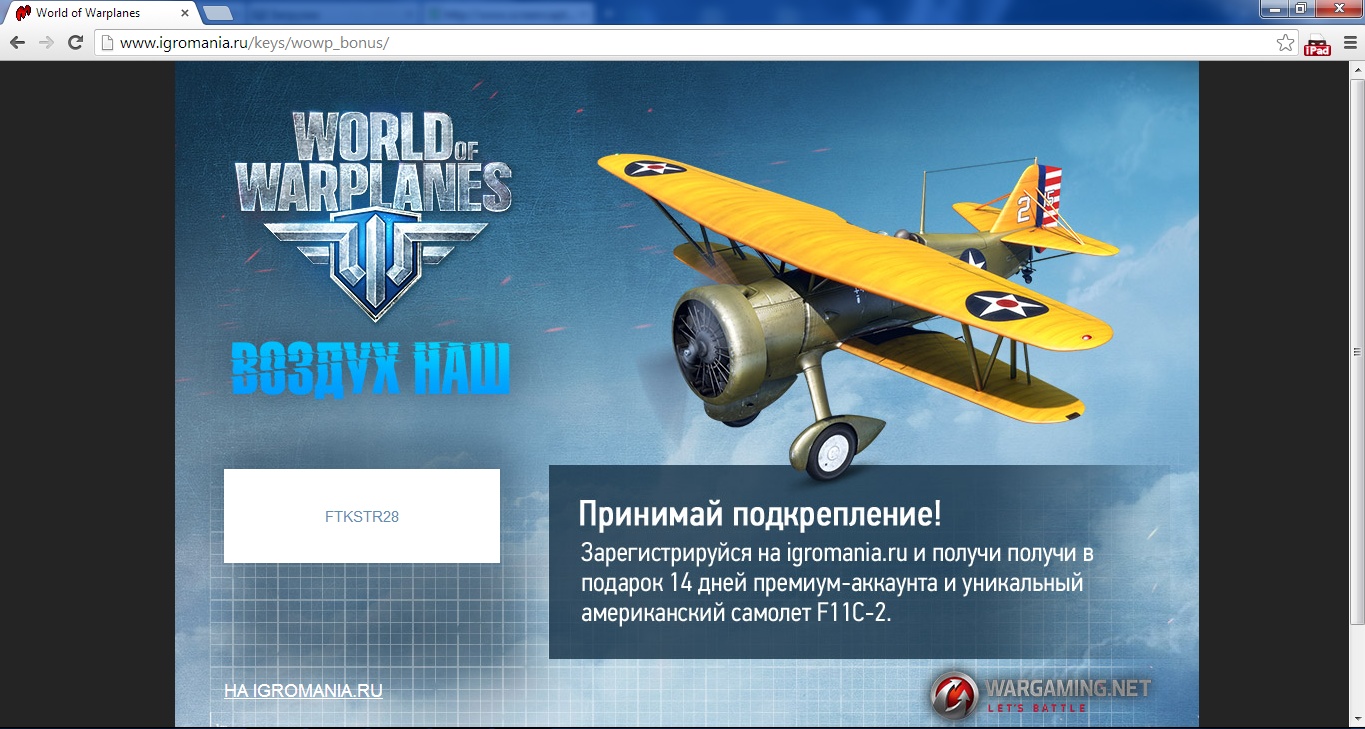Screen dimensions: 1365x729
Task: Click the ВОЗДУХ НАШ heading
Action: click(x=371, y=368)
